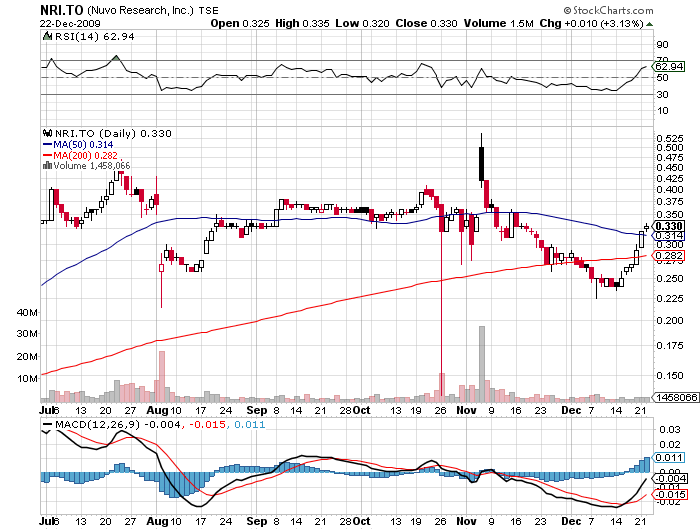Click the 22-Dec-2009 date text
700x530 pixels.
[70, 24]
